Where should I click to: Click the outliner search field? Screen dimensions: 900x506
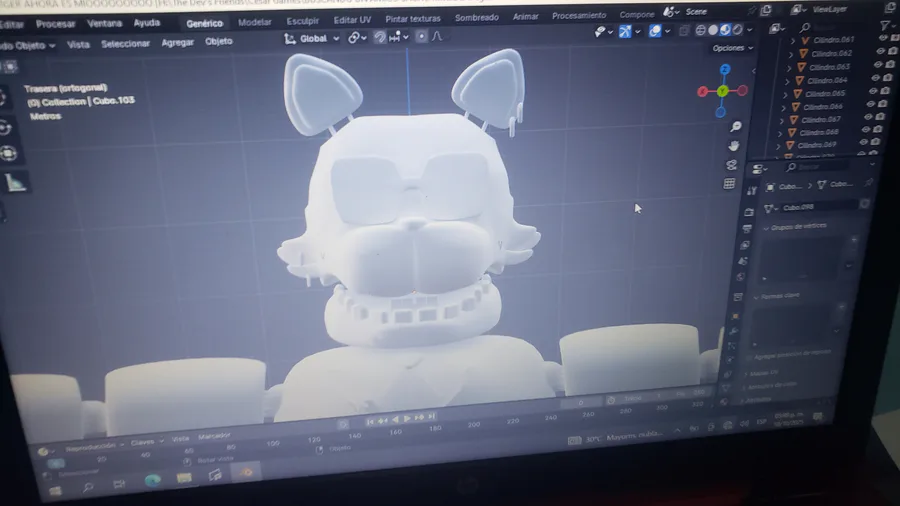coord(835,27)
